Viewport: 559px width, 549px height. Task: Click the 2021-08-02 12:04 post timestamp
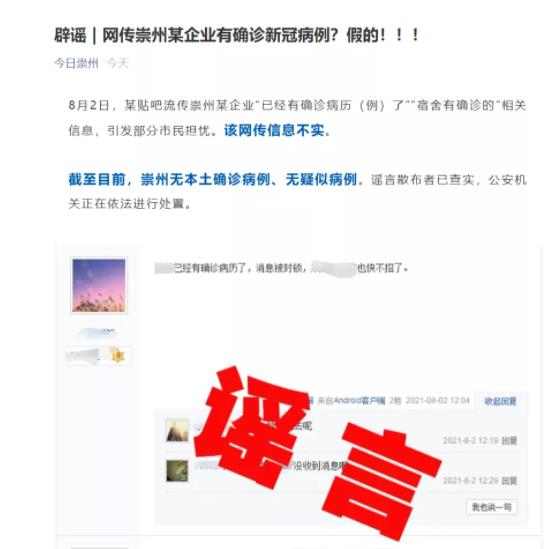click(438, 401)
